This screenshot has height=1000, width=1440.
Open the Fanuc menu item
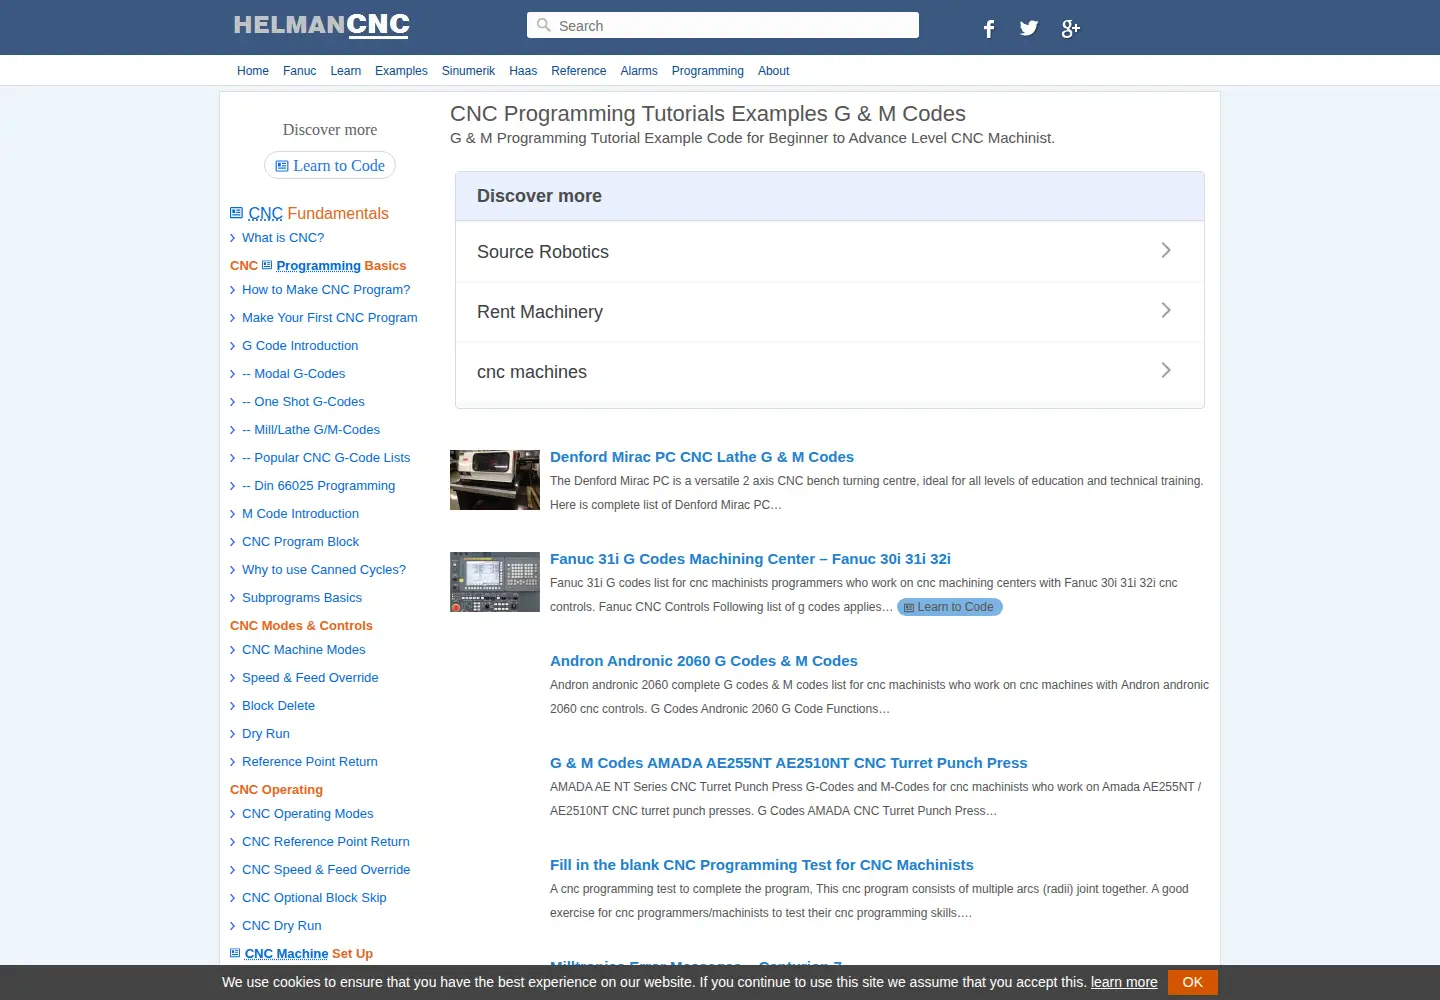[299, 71]
